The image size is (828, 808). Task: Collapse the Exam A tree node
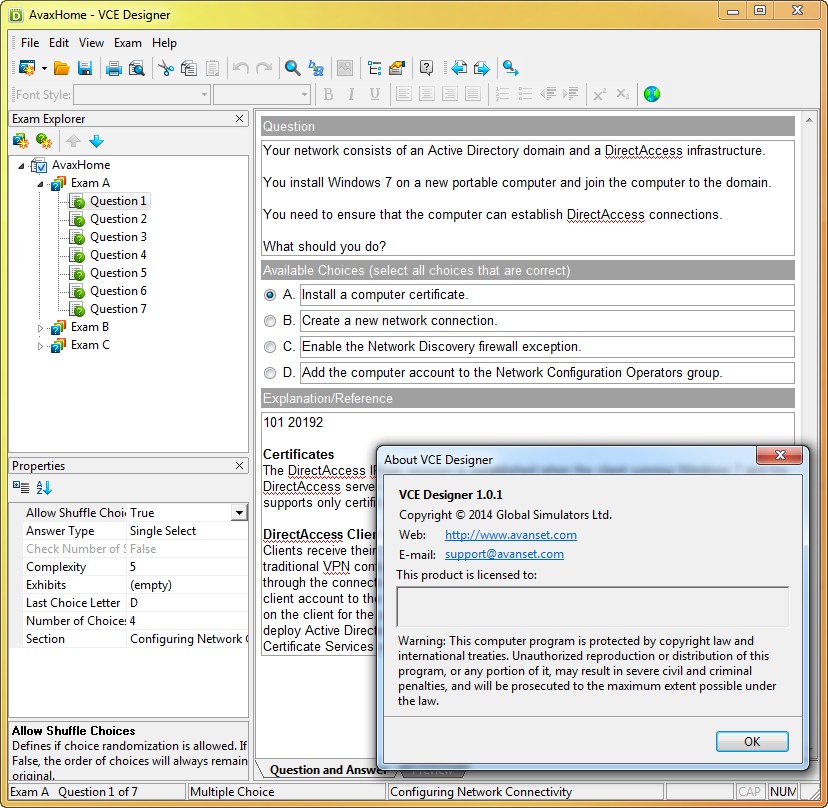[x=40, y=184]
